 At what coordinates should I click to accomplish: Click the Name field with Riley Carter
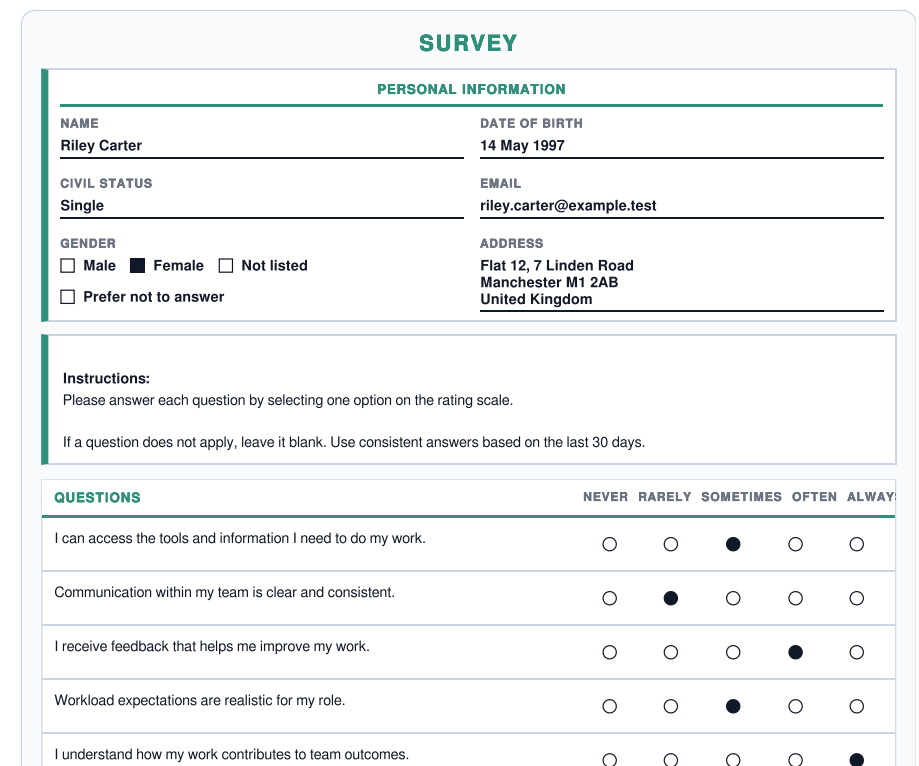pyautogui.click(x=261, y=146)
